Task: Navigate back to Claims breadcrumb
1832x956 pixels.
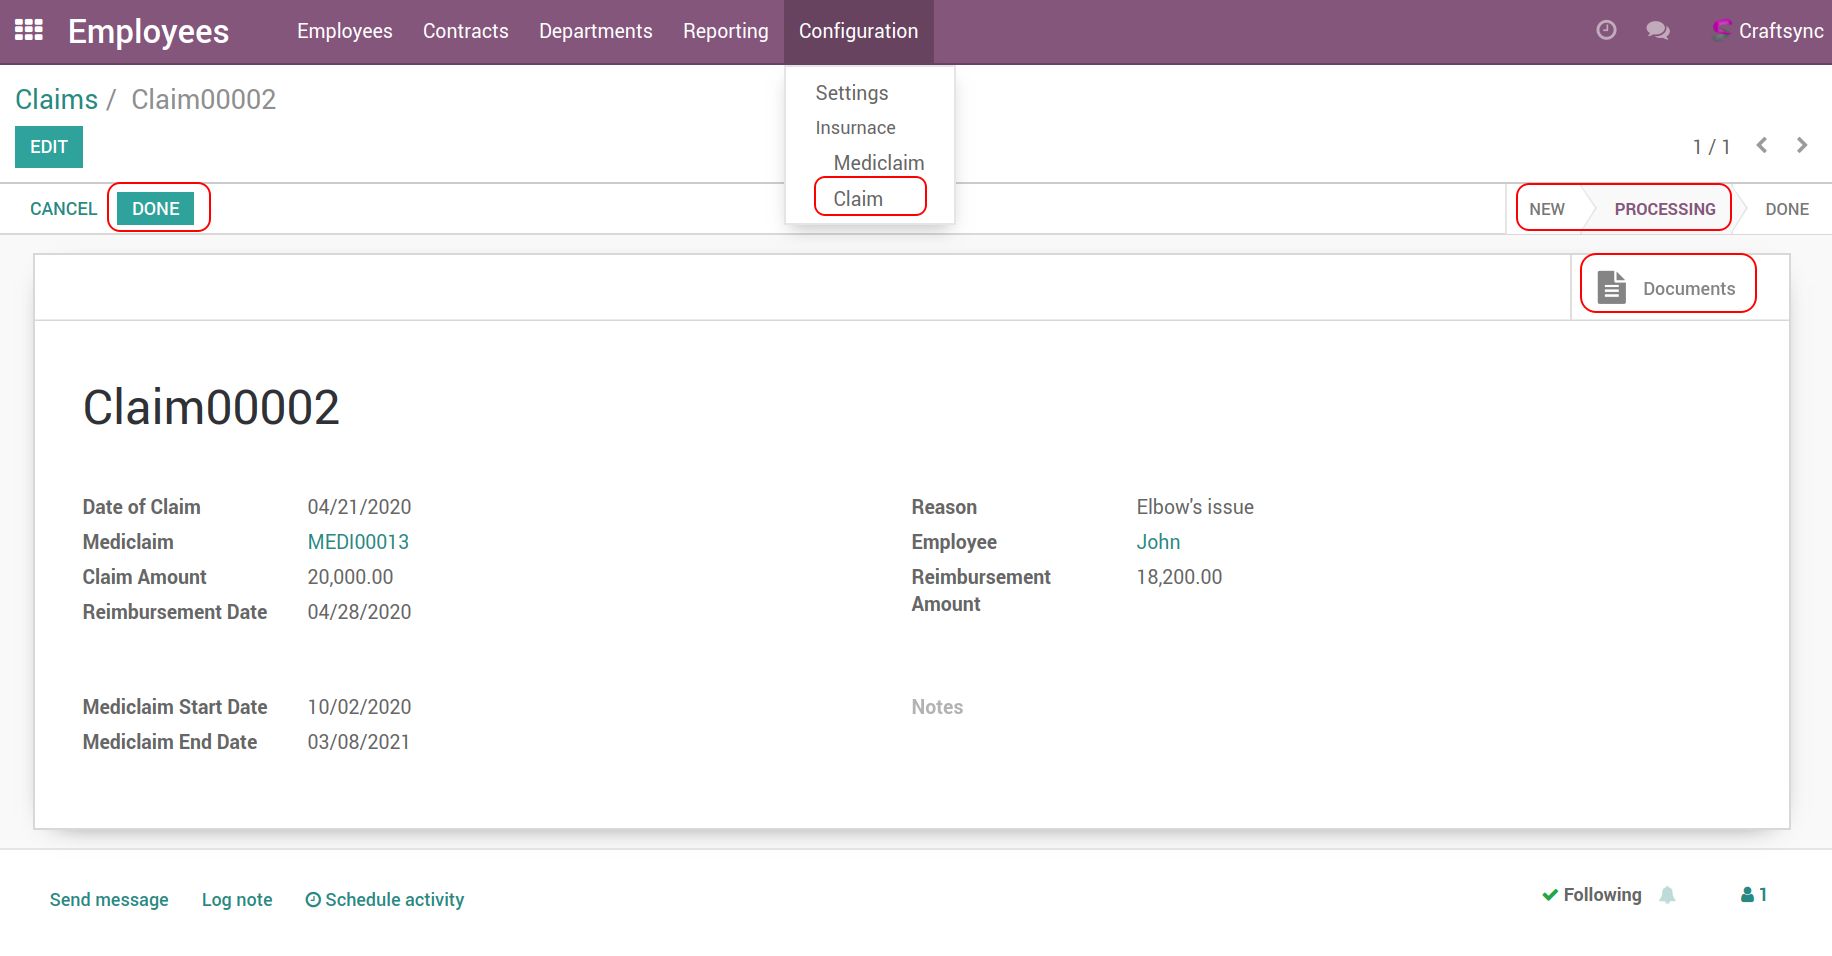Action: click(57, 100)
